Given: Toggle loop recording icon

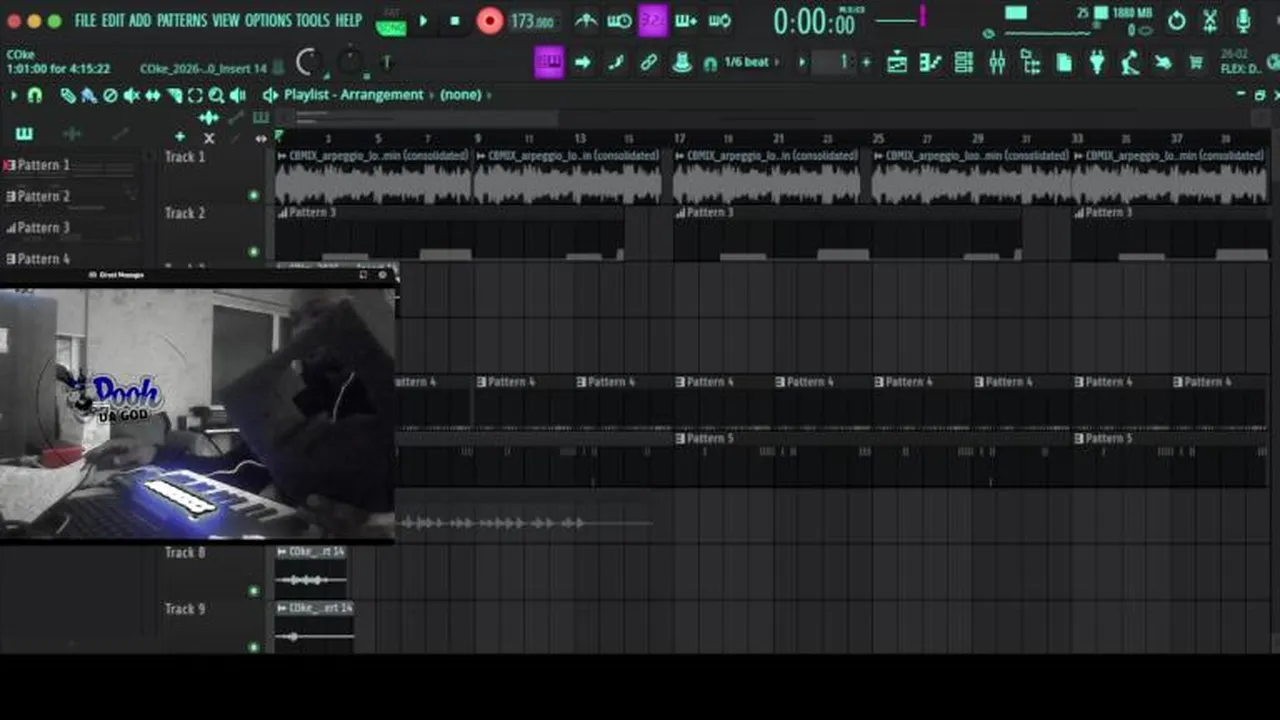Looking at the screenshot, I should point(719,20).
